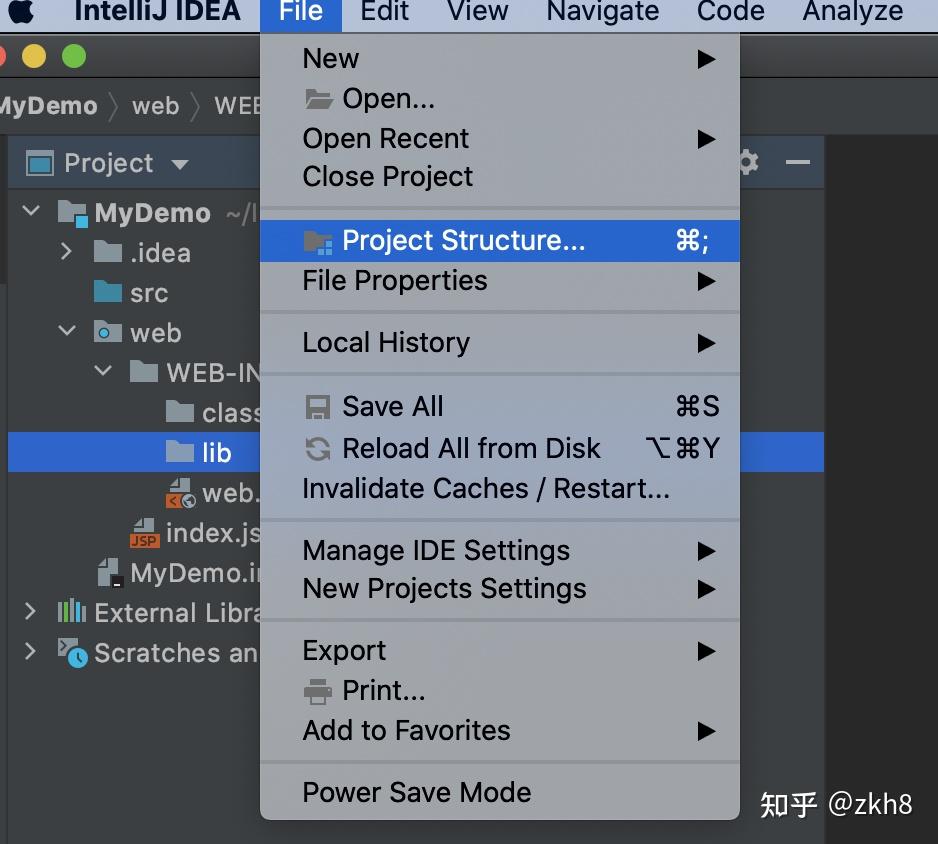Select the web.xml file icon
Image resolution: width=938 pixels, height=844 pixels.
point(182,492)
